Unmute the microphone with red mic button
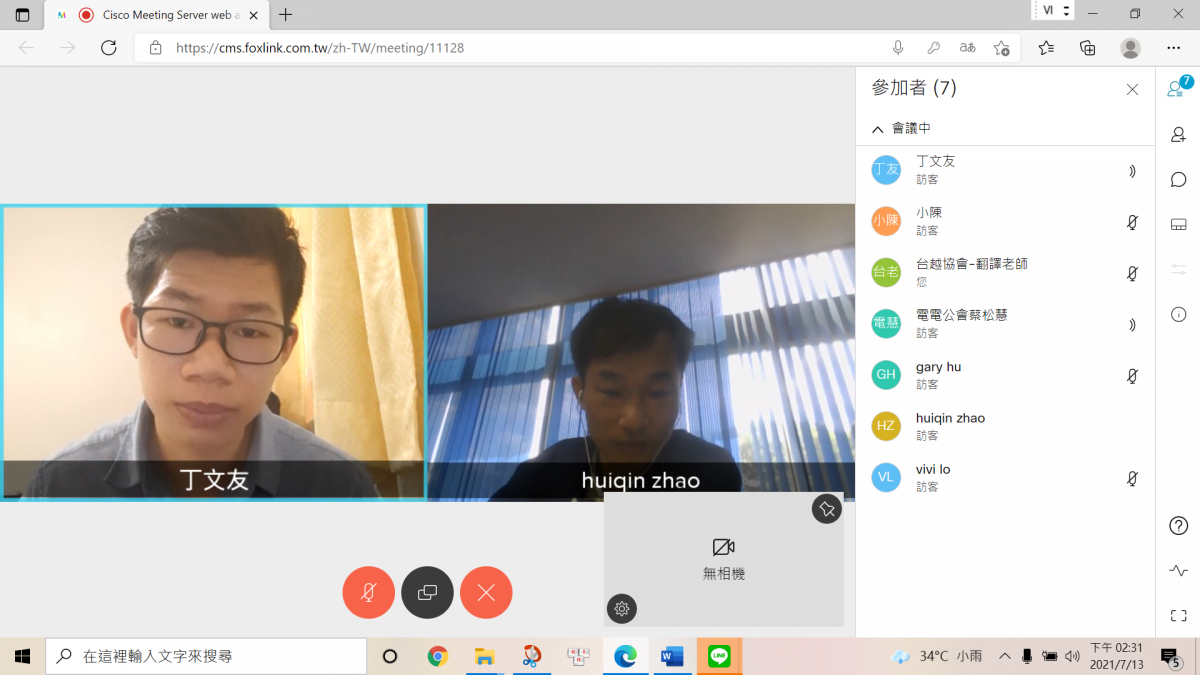 [x=368, y=593]
